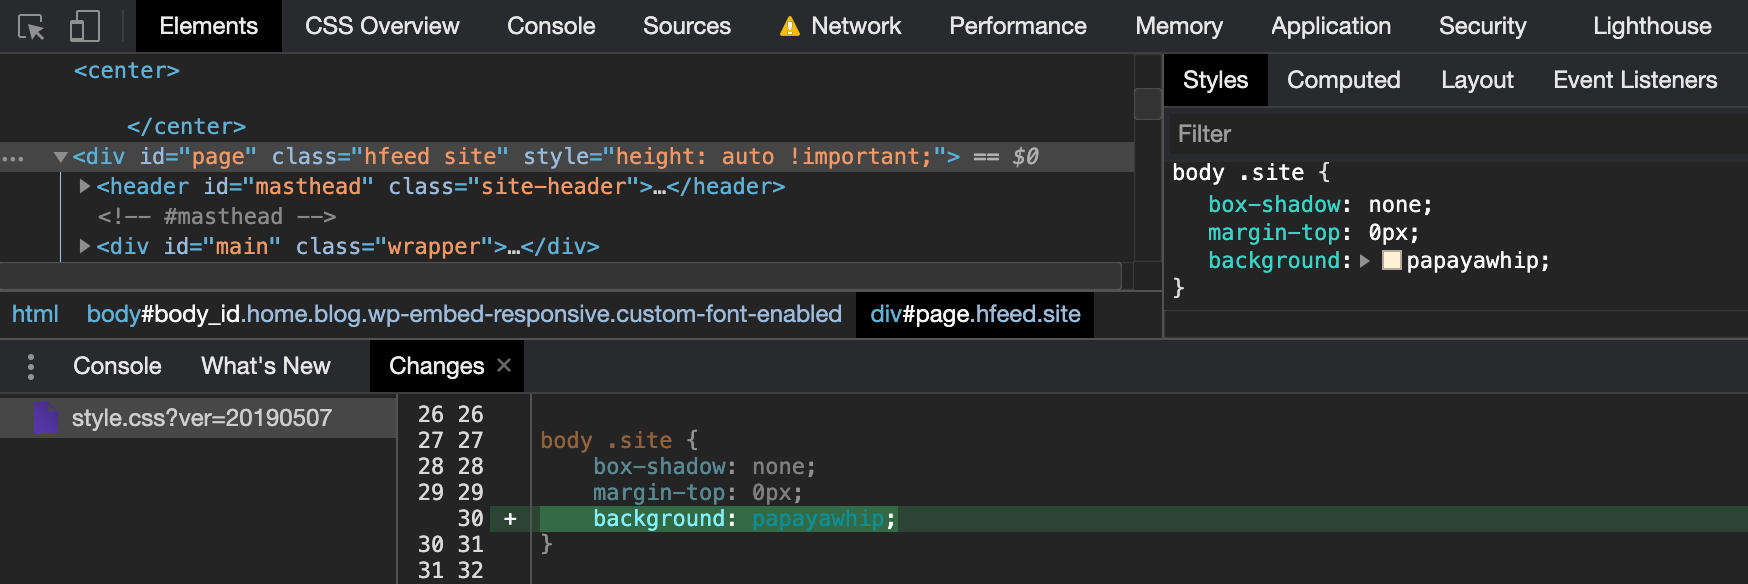Image resolution: width=1748 pixels, height=584 pixels.
Task: Expand the background shorthand property triangle
Action: point(1365,261)
